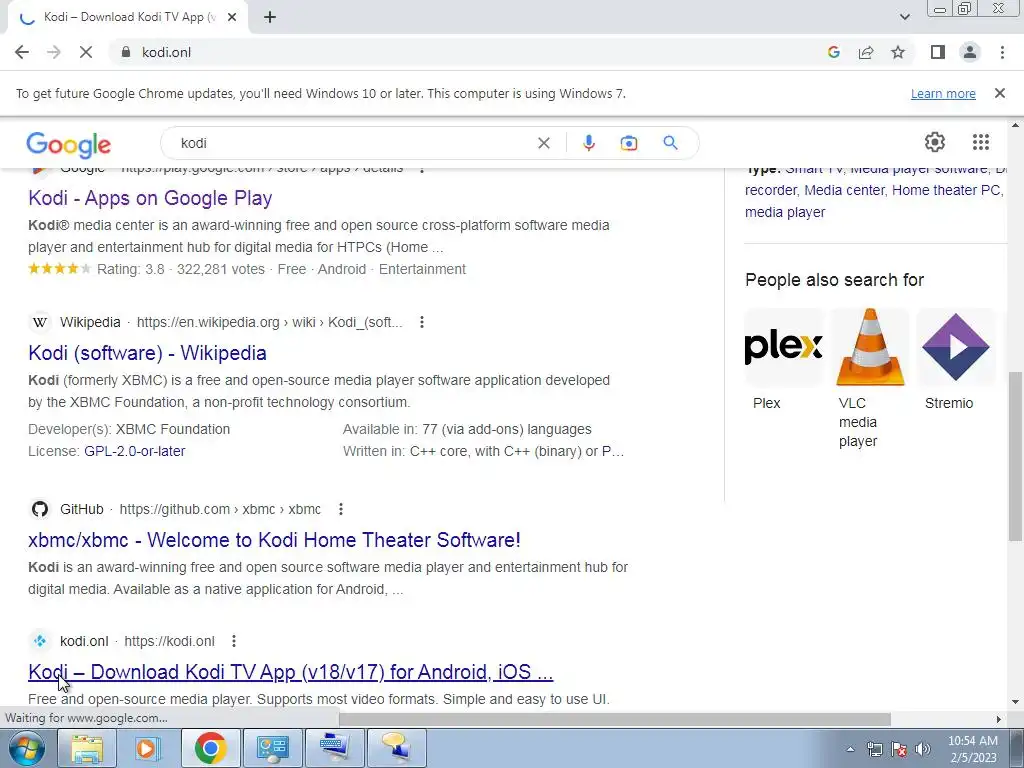1024x768 pixels.
Task: Click the GitHub favicon
Action: pos(40,509)
